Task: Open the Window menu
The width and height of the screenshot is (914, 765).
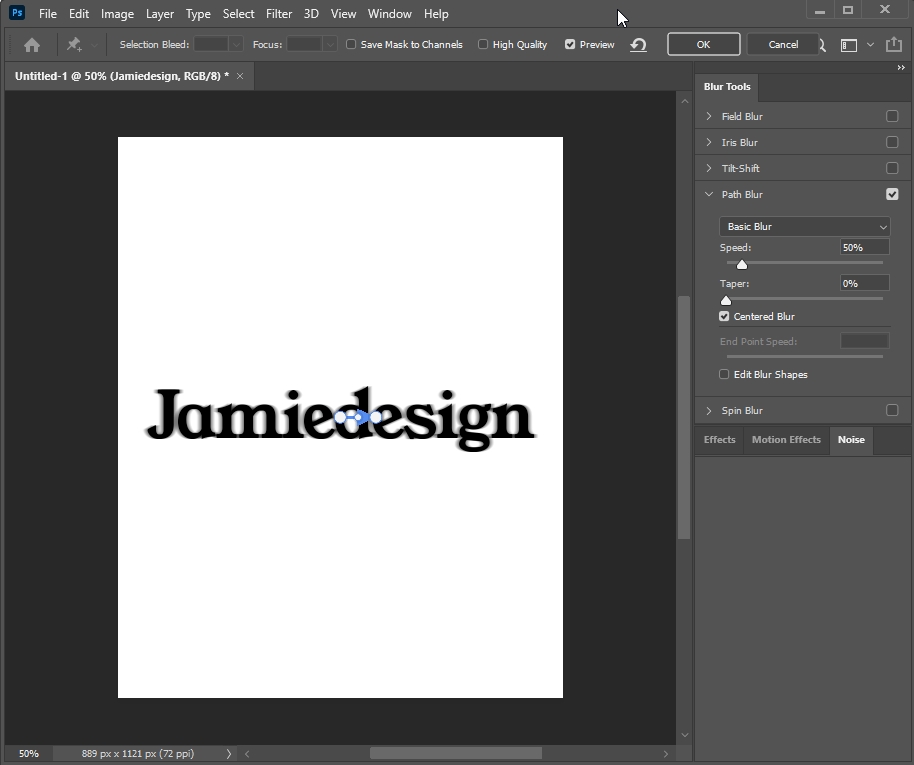Action: [x=389, y=13]
